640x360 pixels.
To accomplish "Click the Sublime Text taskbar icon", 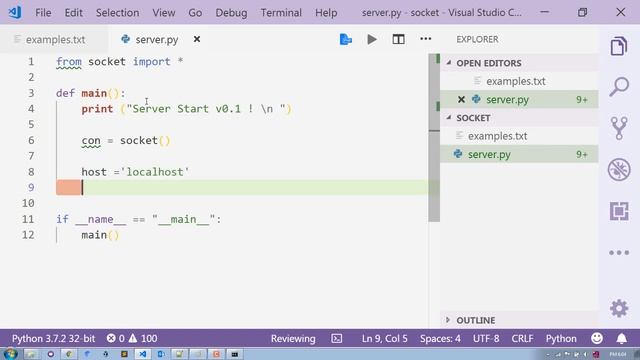I will pyautogui.click(x=124, y=354).
